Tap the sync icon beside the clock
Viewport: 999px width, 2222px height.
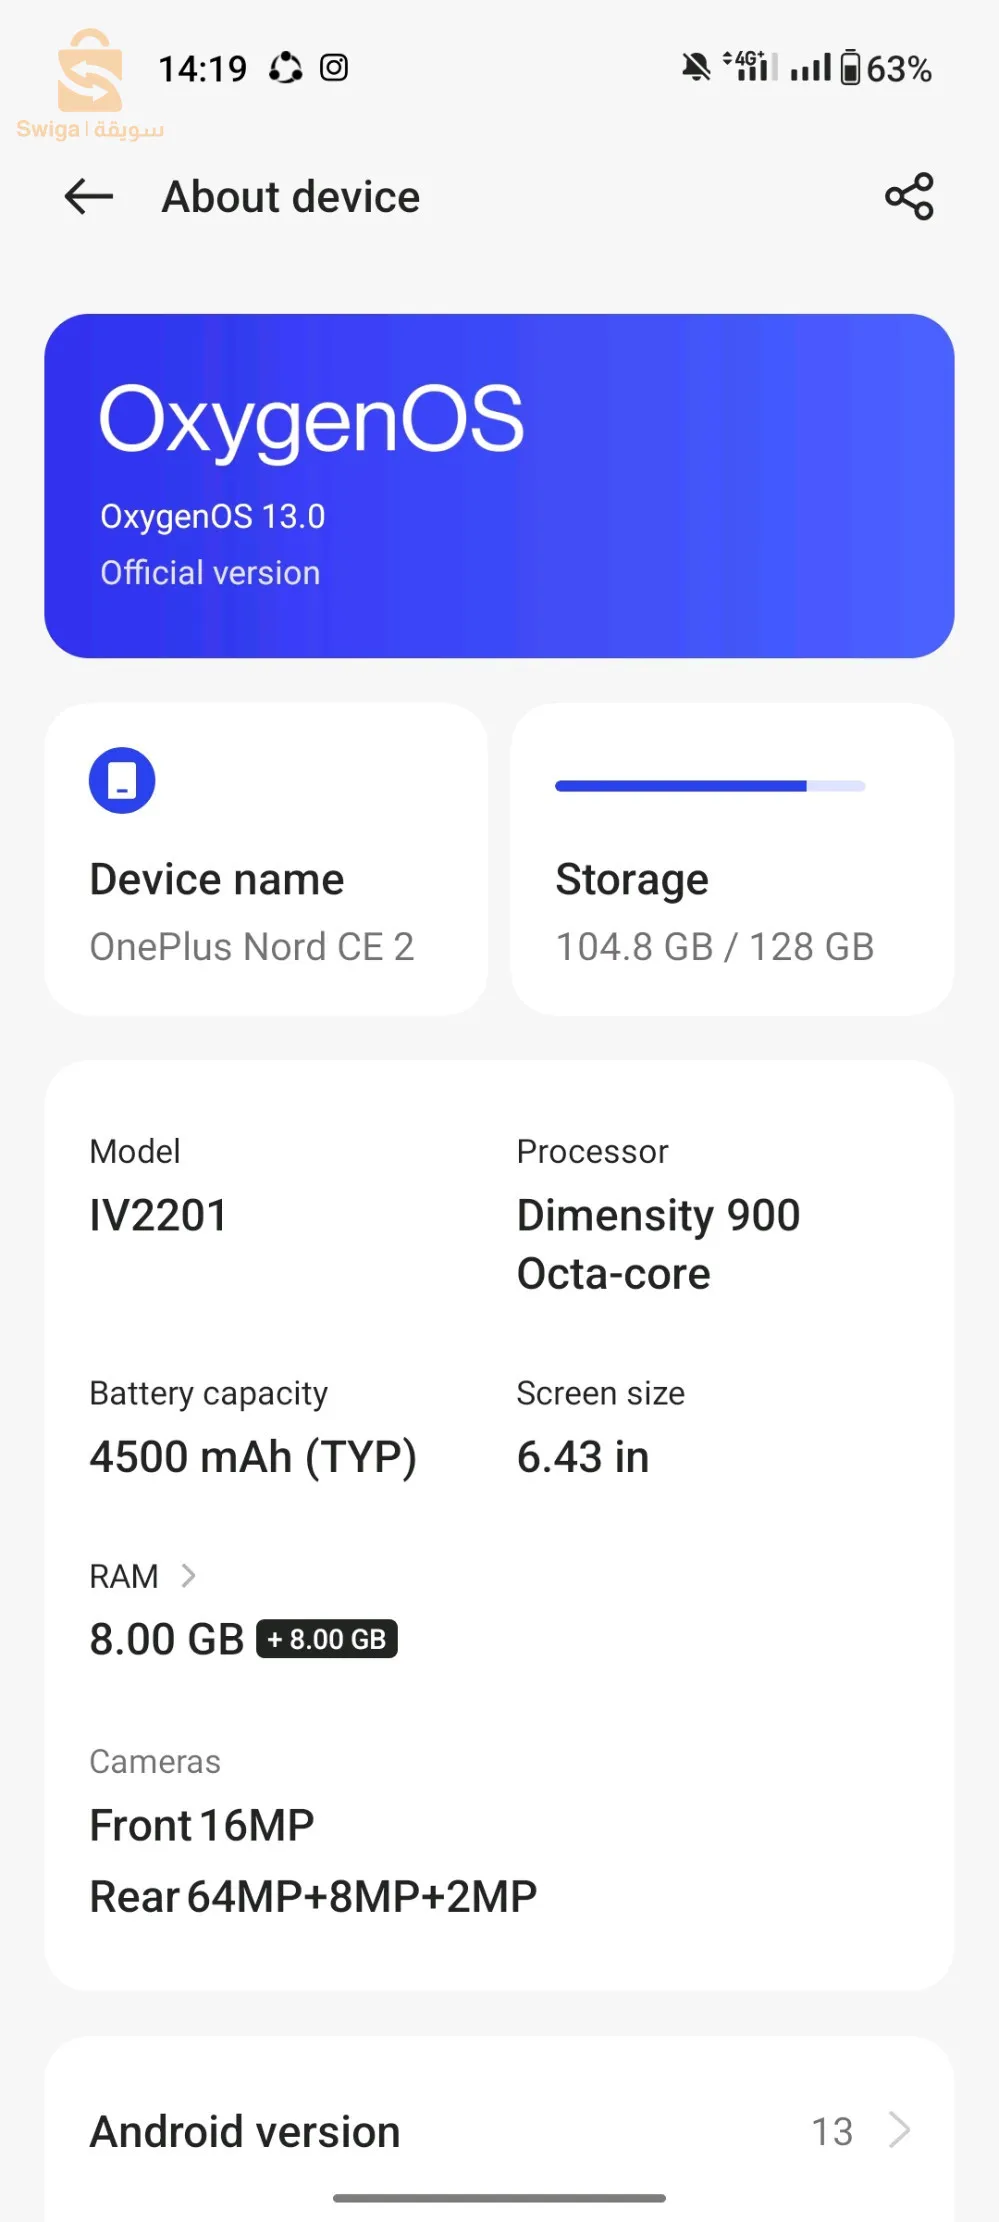286,68
